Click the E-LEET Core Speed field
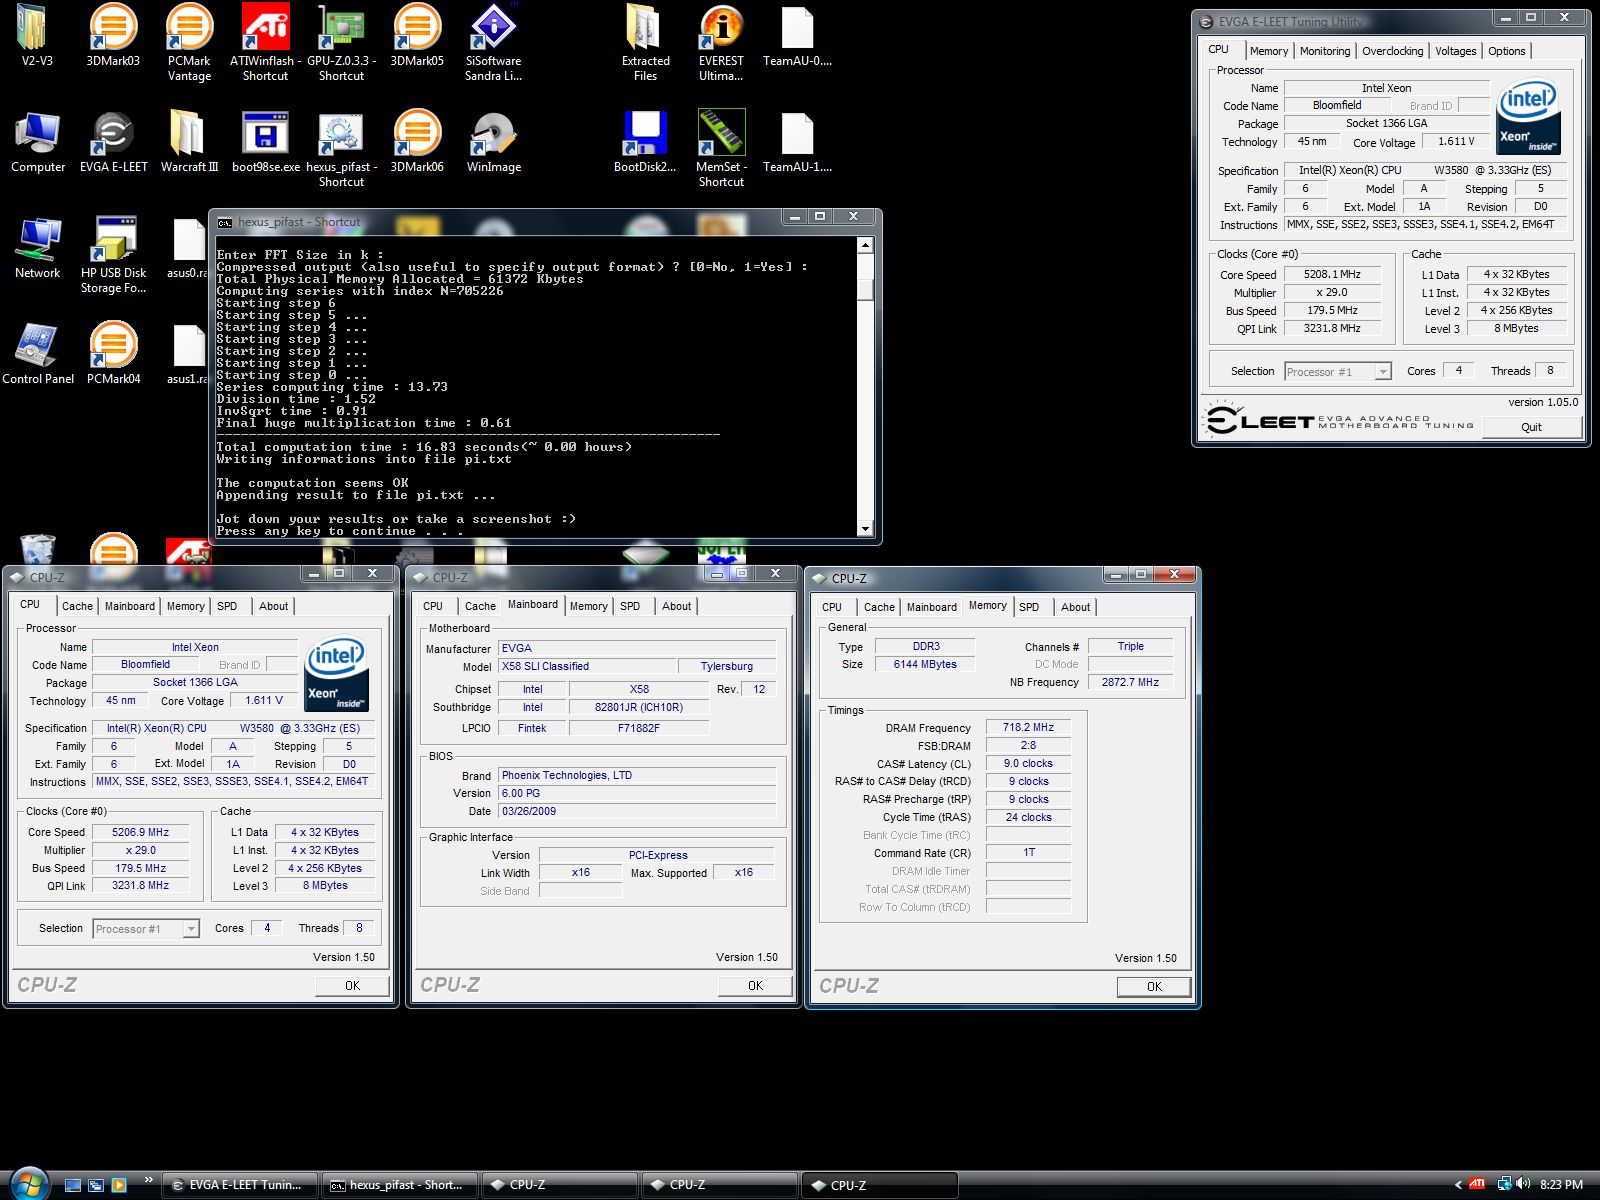This screenshot has width=1600, height=1200. [x=1332, y=274]
